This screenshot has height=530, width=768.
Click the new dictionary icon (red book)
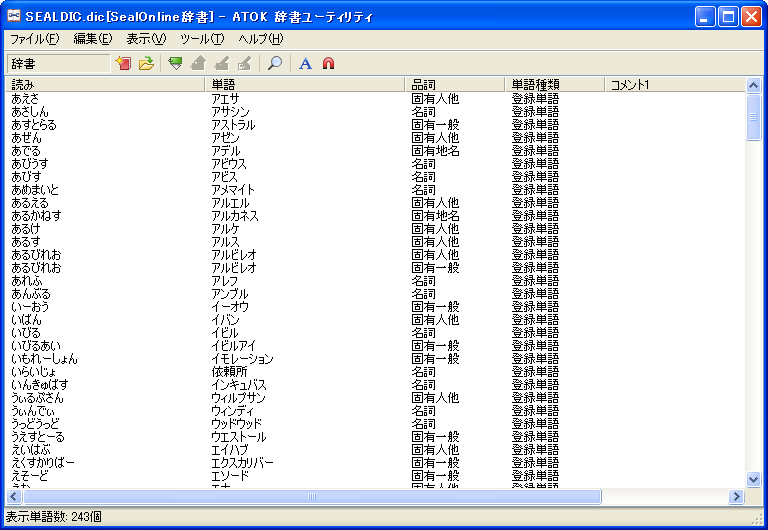tap(123, 63)
